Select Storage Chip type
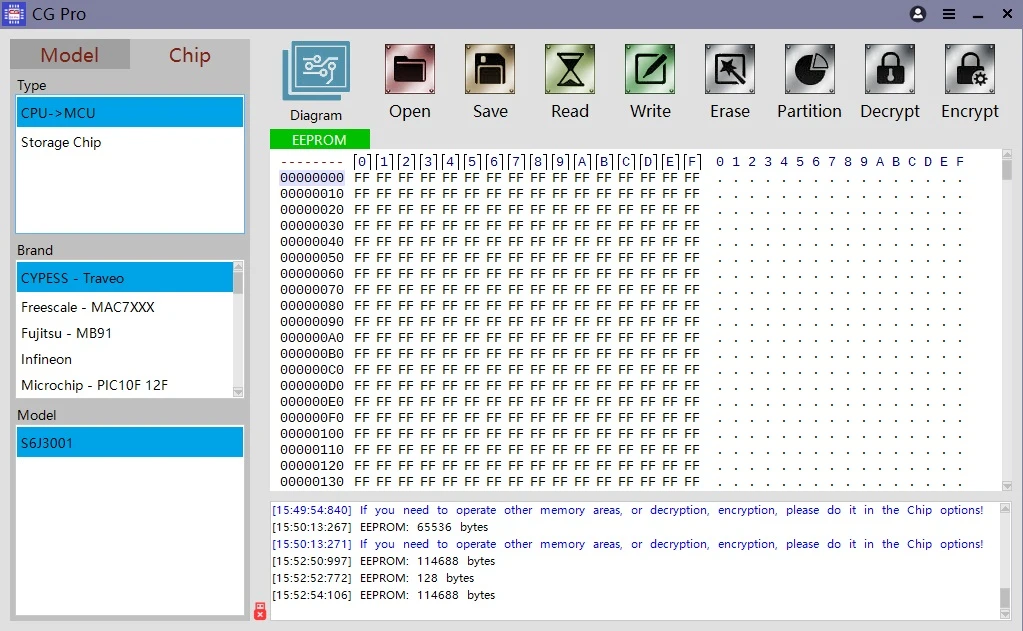 click(x=130, y=142)
